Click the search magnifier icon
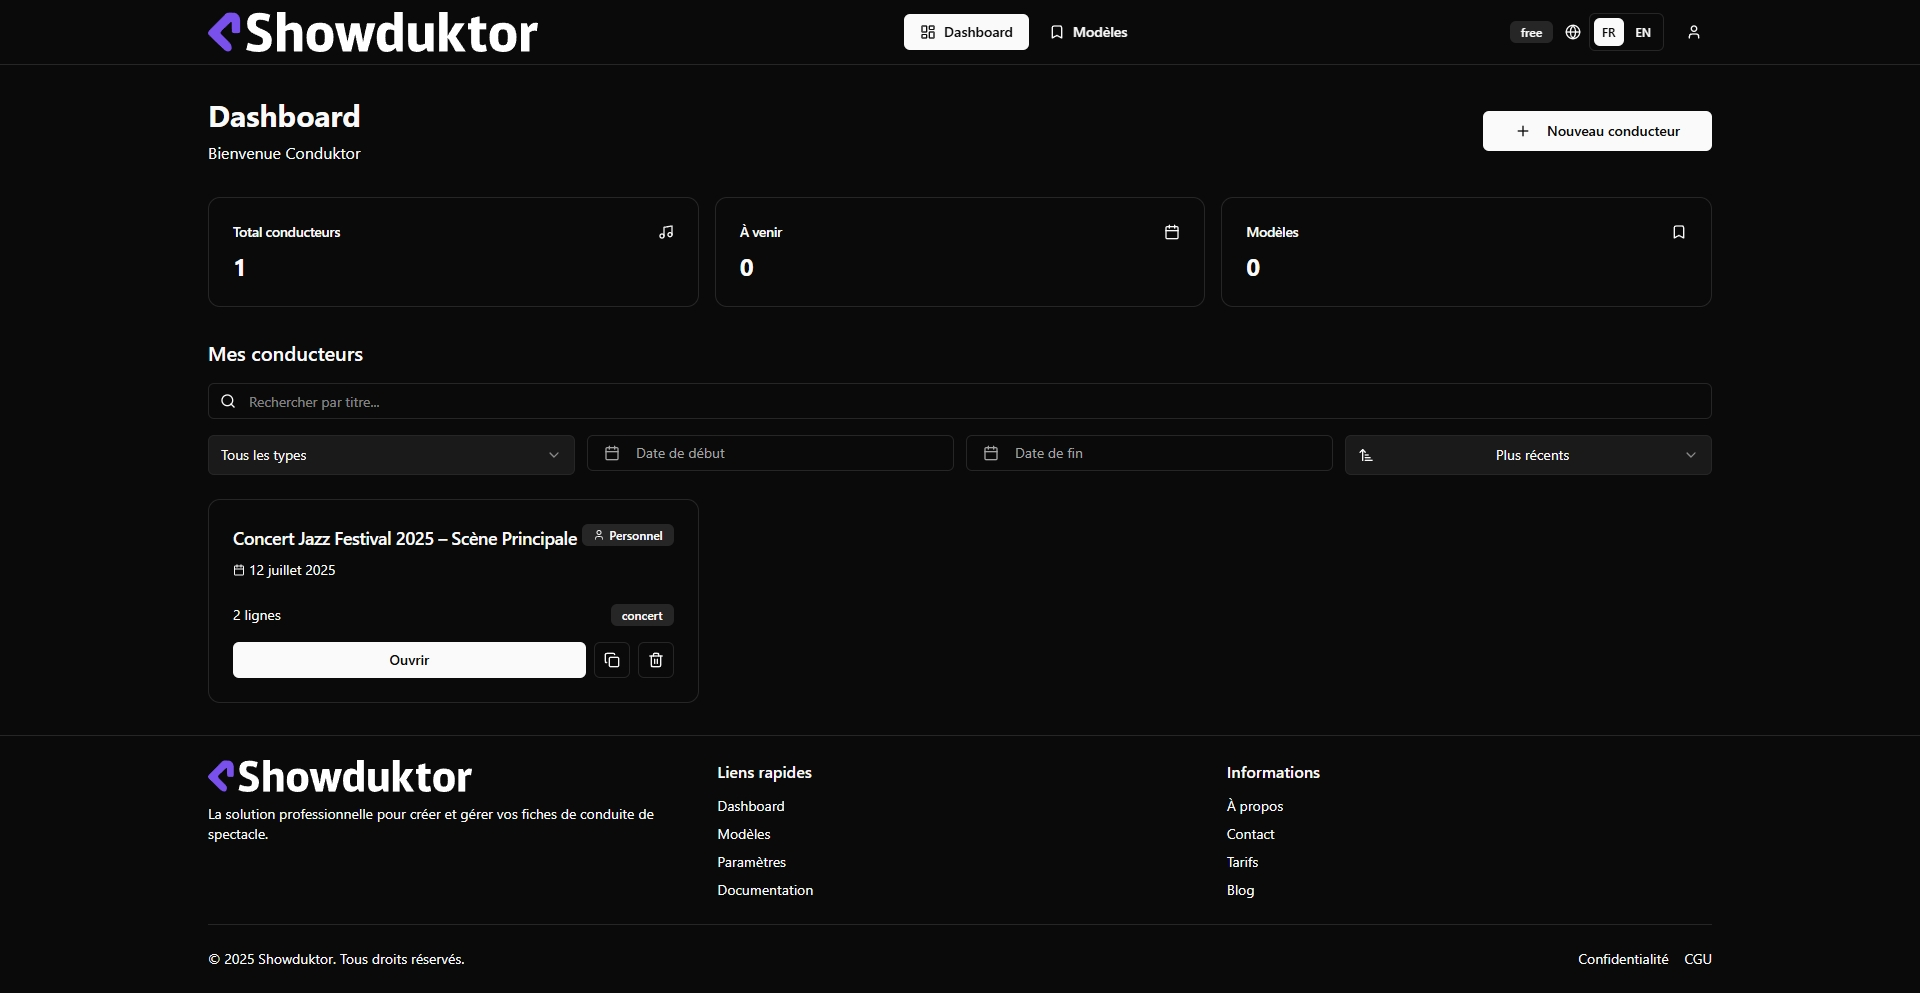The image size is (1920, 993). click(228, 401)
